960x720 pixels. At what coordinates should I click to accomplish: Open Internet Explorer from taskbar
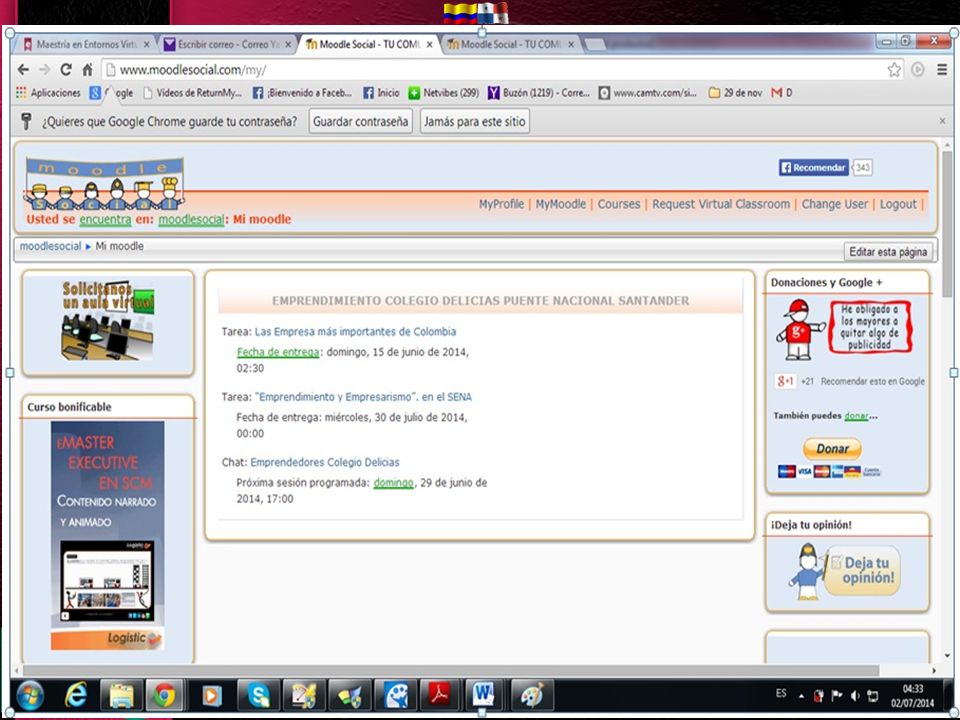(76, 696)
